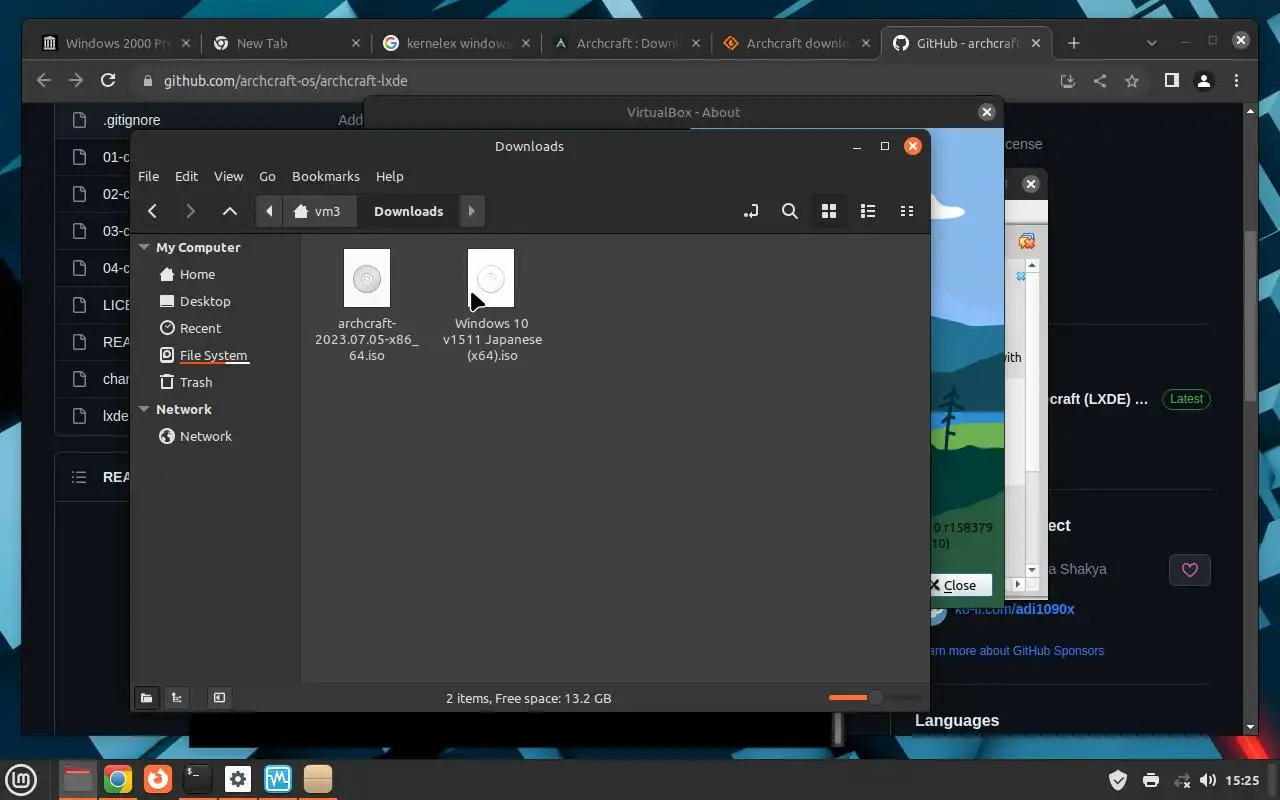
Task: Switch to list view
Action: point(868,211)
